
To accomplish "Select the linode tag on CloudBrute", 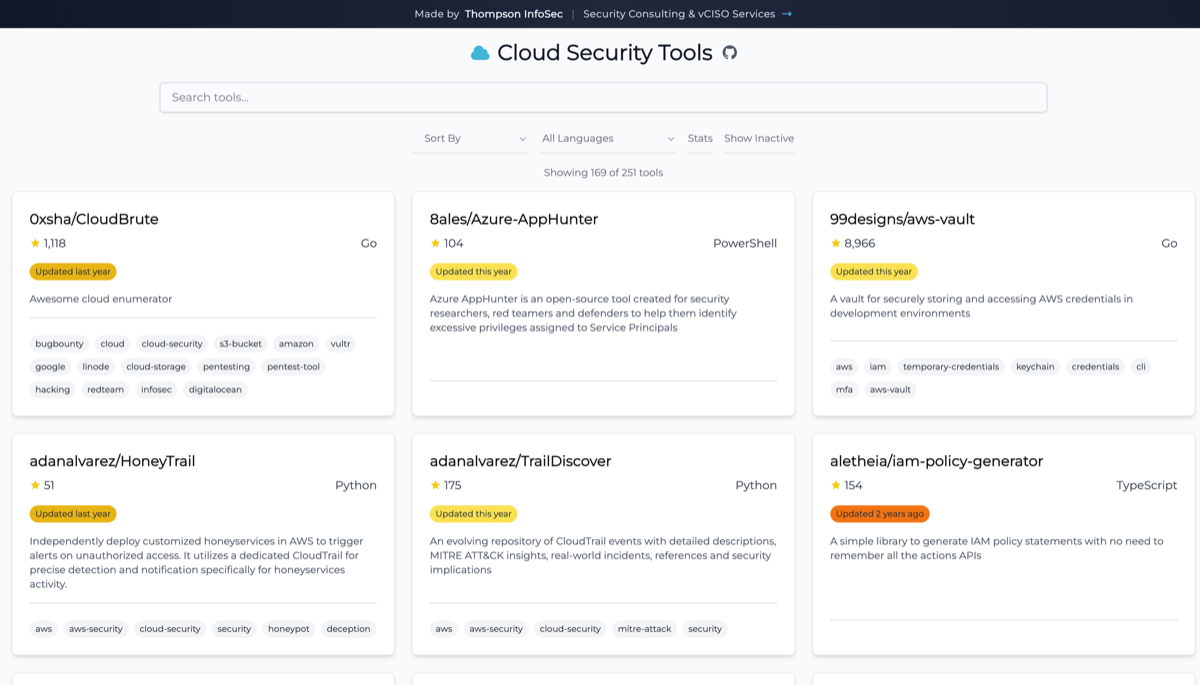I will click(x=96, y=367).
